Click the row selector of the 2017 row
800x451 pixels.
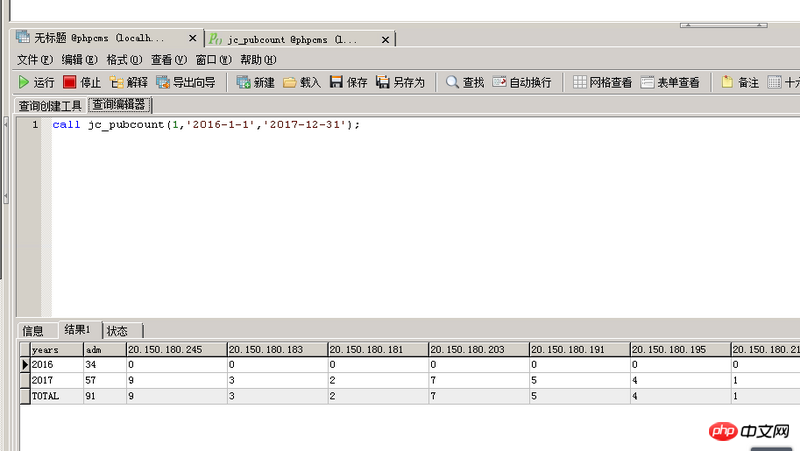[x=24, y=380]
